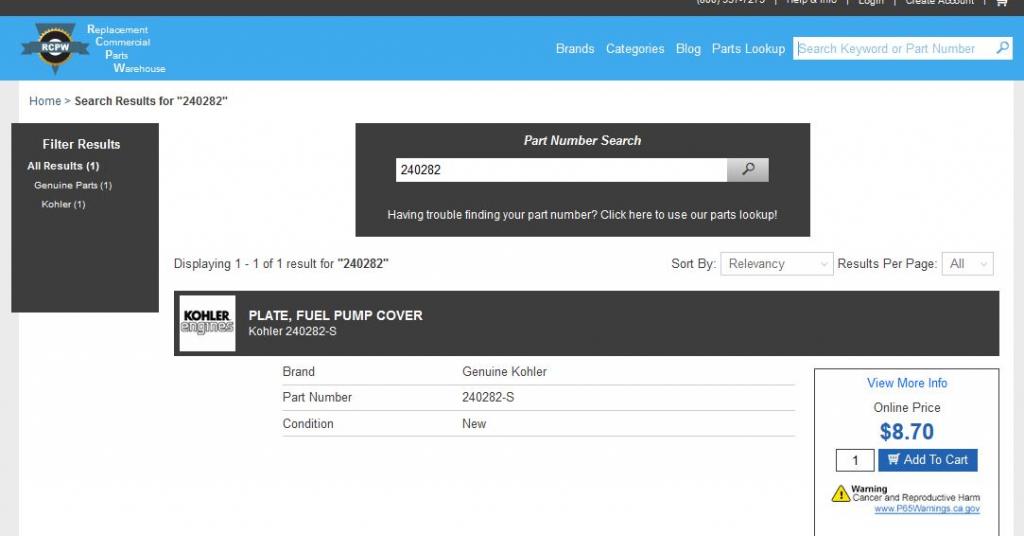Click the Add To Cart button
The image size is (1024, 536).
click(927, 460)
